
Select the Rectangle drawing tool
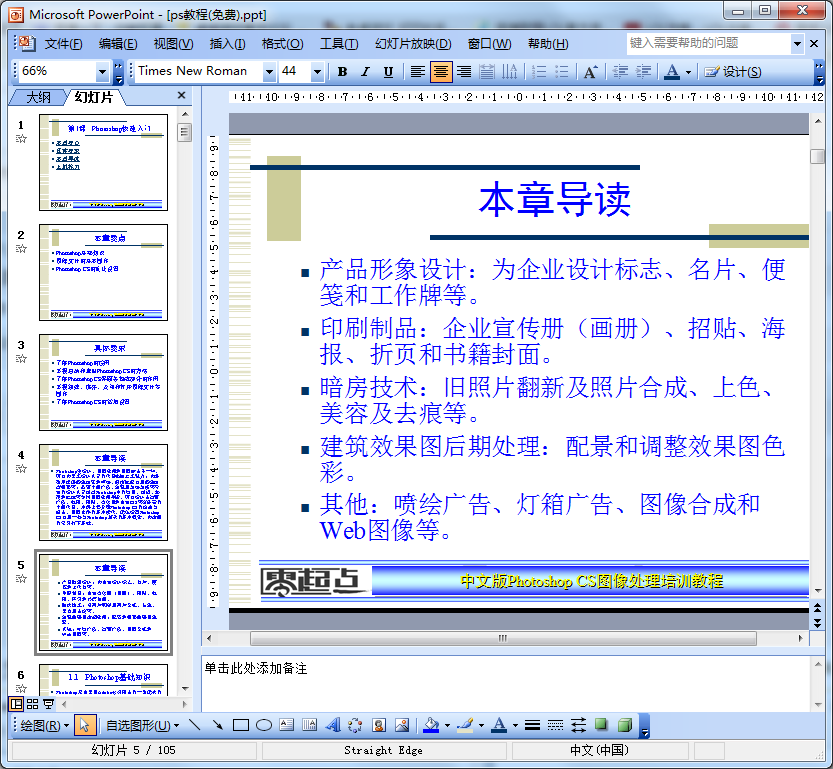(241, 725)
